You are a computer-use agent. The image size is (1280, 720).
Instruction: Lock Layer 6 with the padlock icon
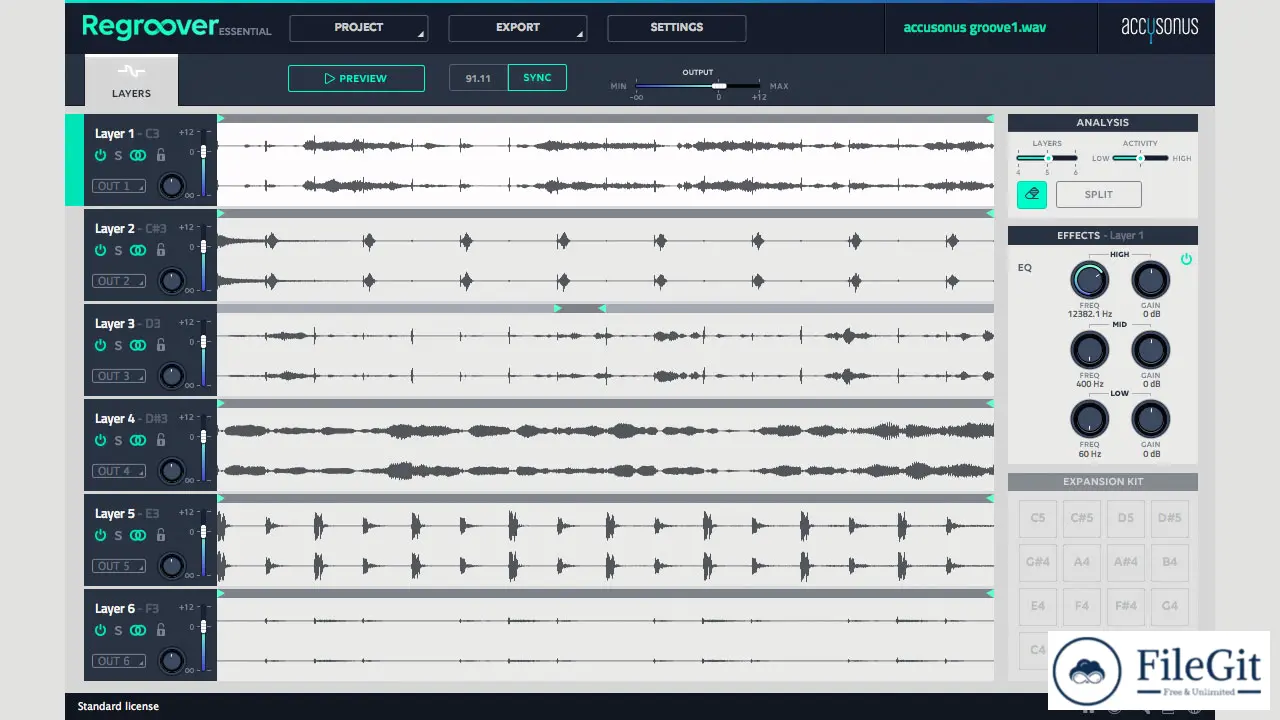160,630
